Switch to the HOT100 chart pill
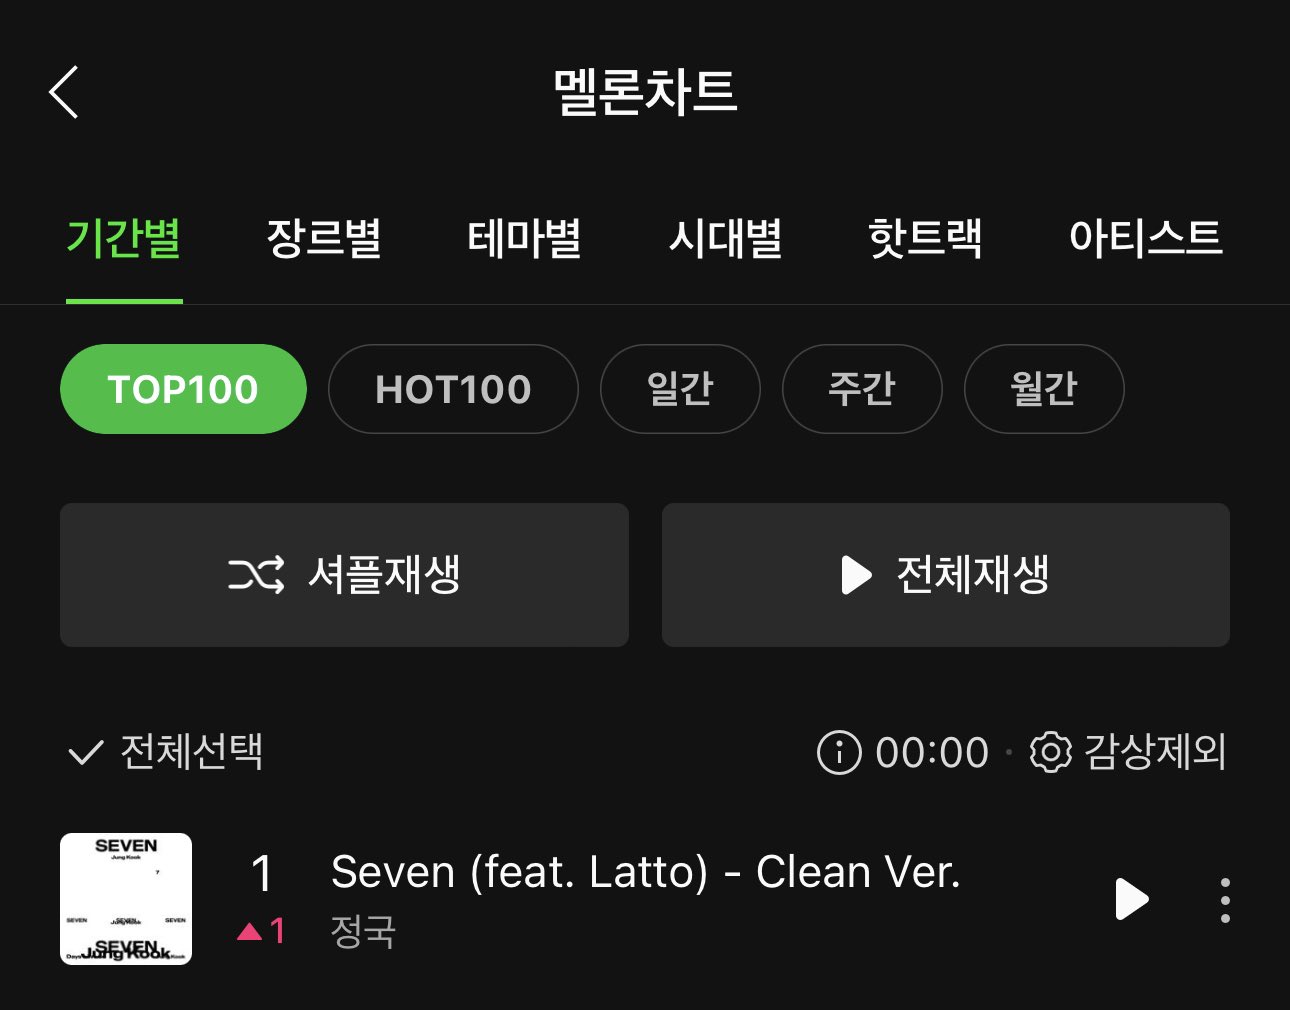 [x=453, y=389]
